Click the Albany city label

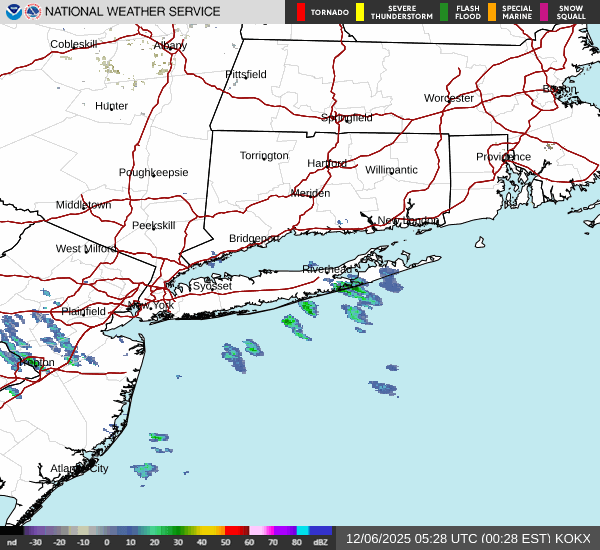[170, 45]
